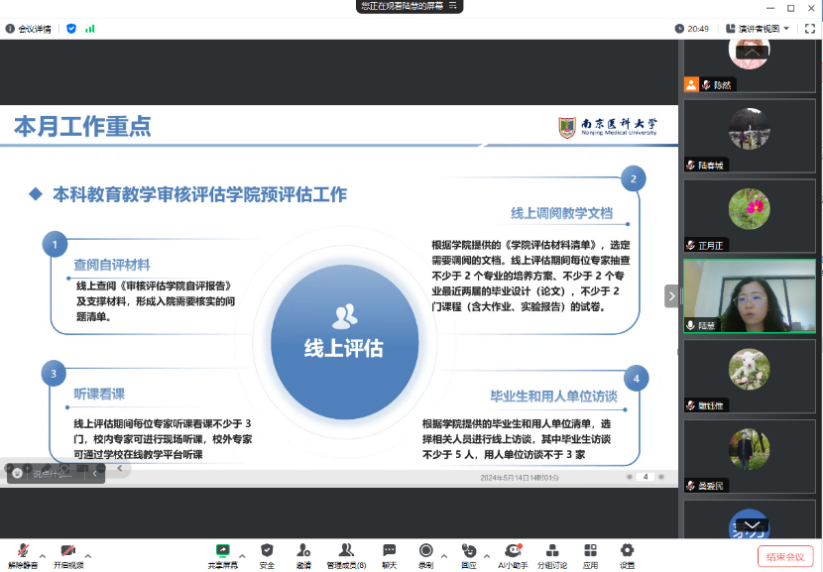This screenshot has height=572, width=823.
Task: Select 陆慧's active video thumbnail
Action: point(749,296)
